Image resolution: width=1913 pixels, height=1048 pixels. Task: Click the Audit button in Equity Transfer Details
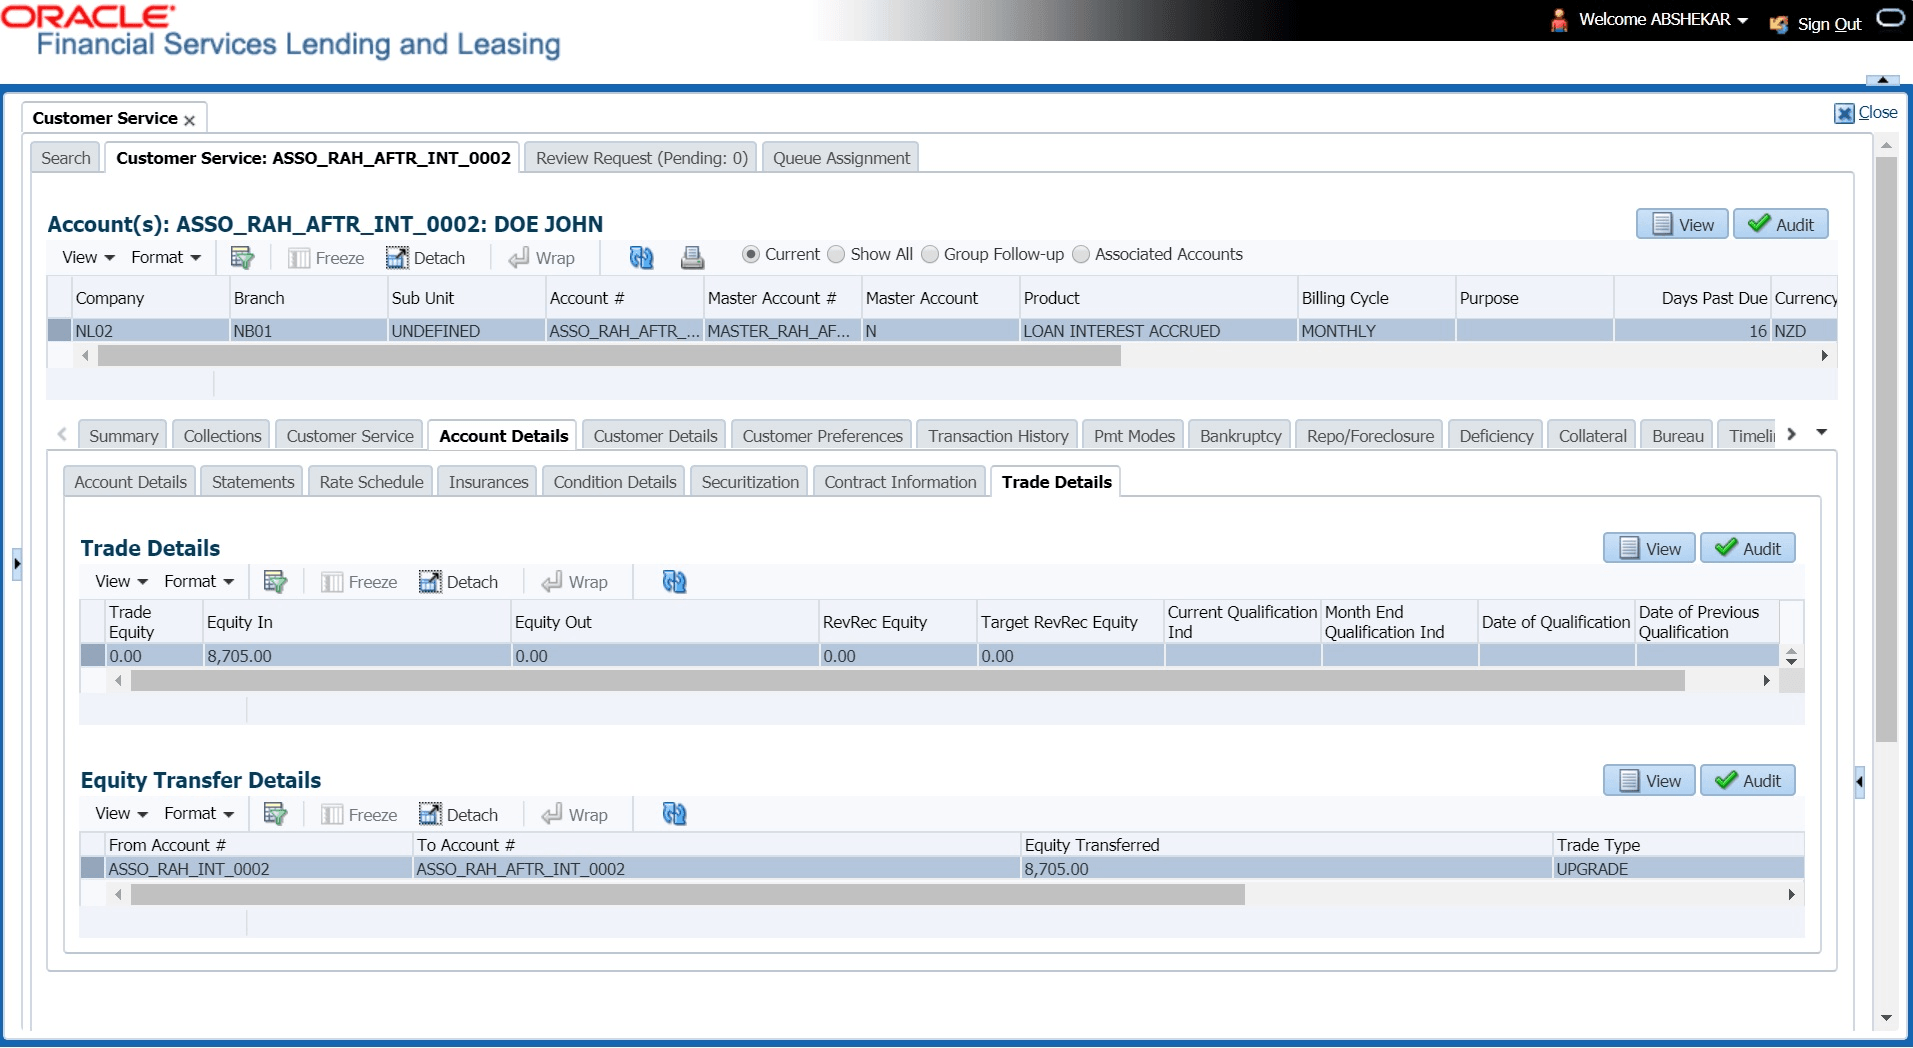click(x=1747, y=780)
